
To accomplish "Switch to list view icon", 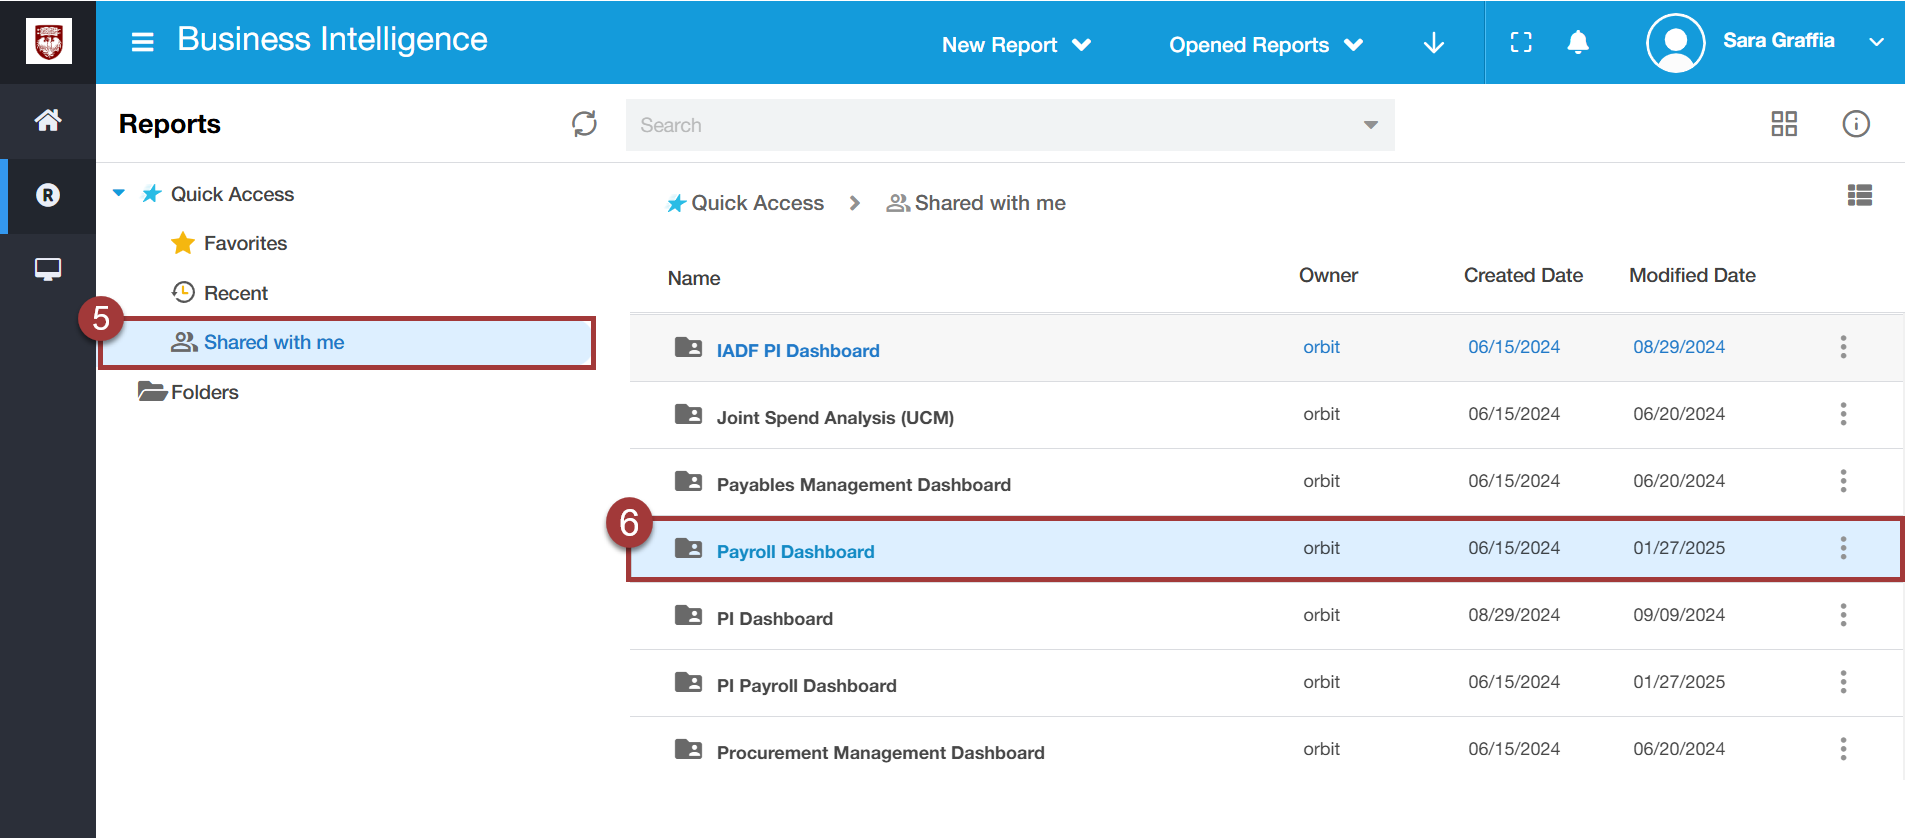I will pos(1860,195).
